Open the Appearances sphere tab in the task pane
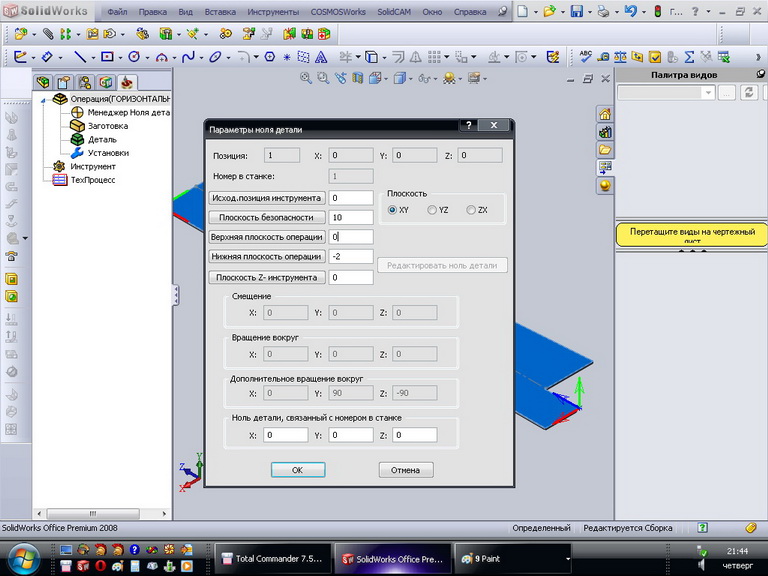 (605, 185)
